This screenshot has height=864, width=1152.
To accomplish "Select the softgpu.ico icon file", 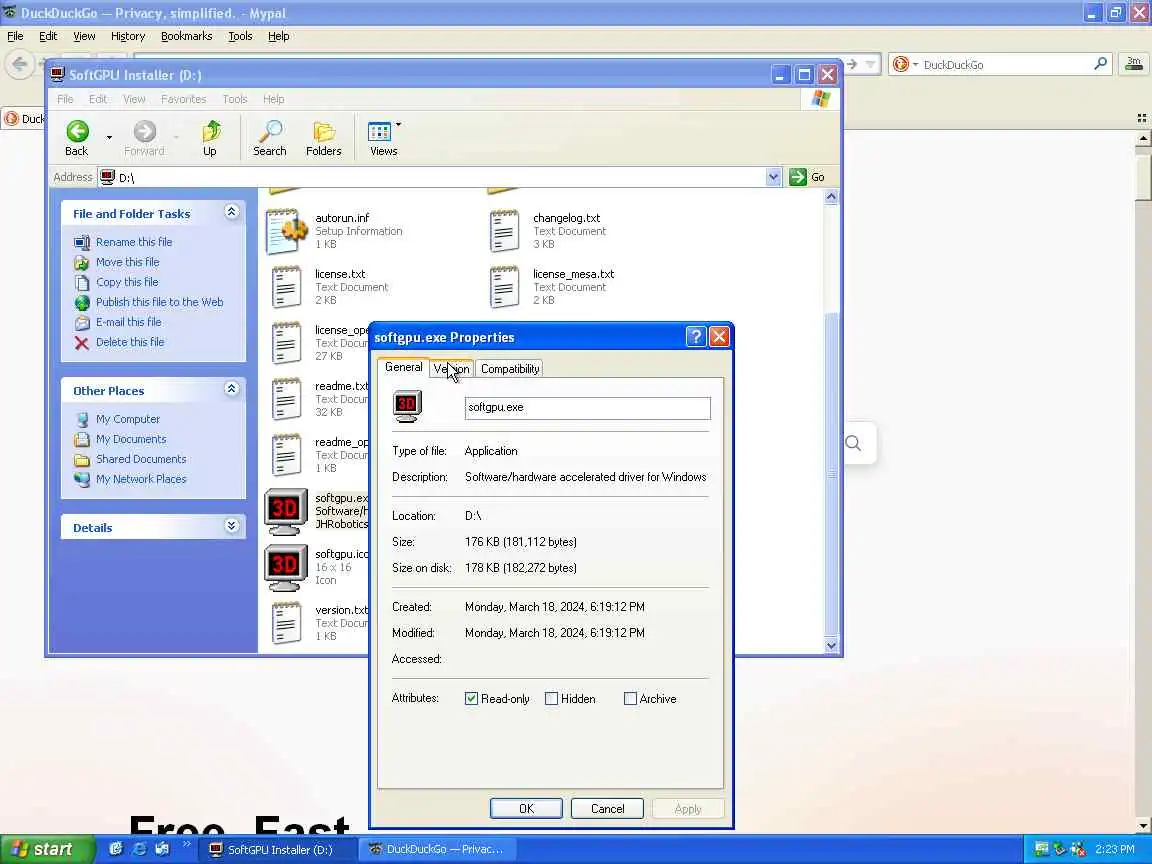I will [286, 566].
